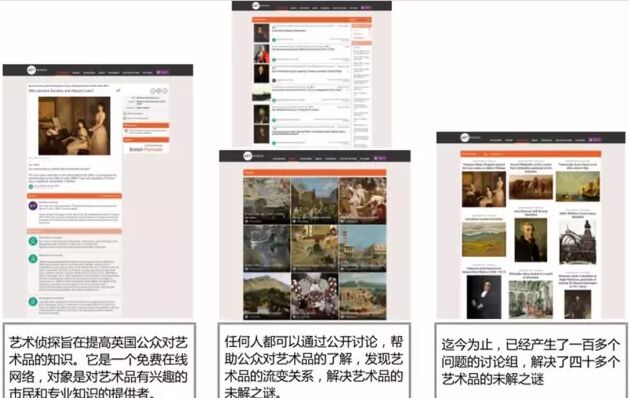Image resolution: width=629 pixels, height=400 pixels.
Task: Open the pink blossoms on dark background tile
Action: coord(314,296)
